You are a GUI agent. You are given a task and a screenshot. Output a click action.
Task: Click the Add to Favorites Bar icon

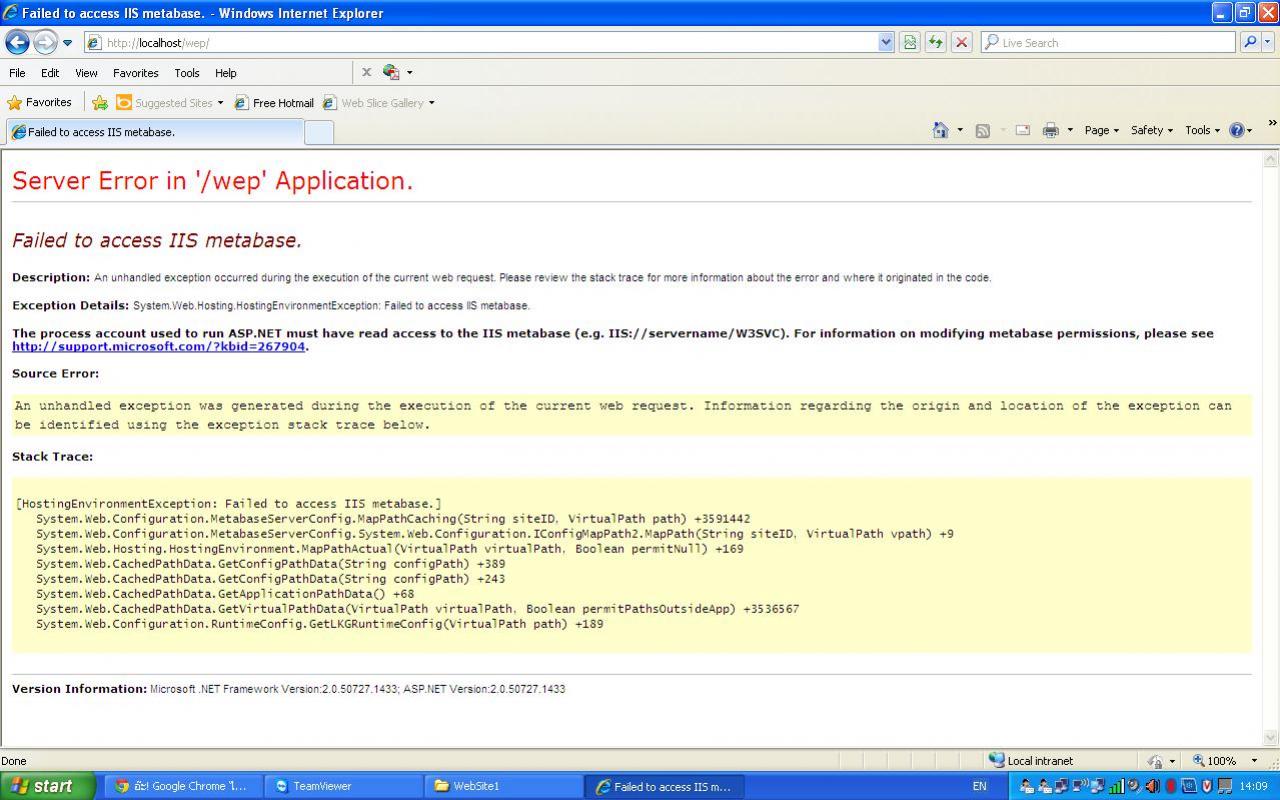(x=100, y=102)
